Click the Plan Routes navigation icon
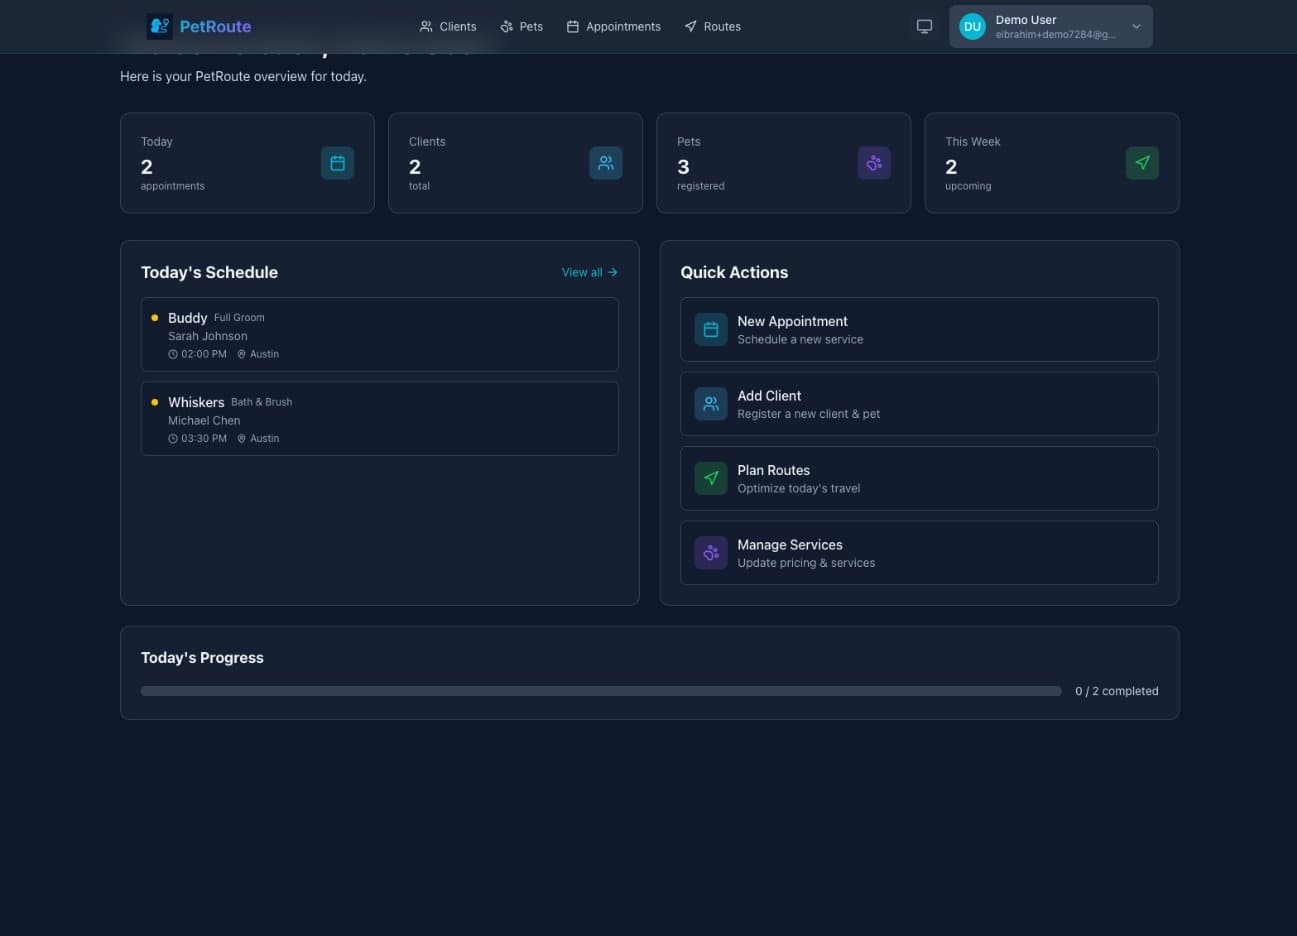The width and height of the screenshot is (1297, 936). (710, 478)
